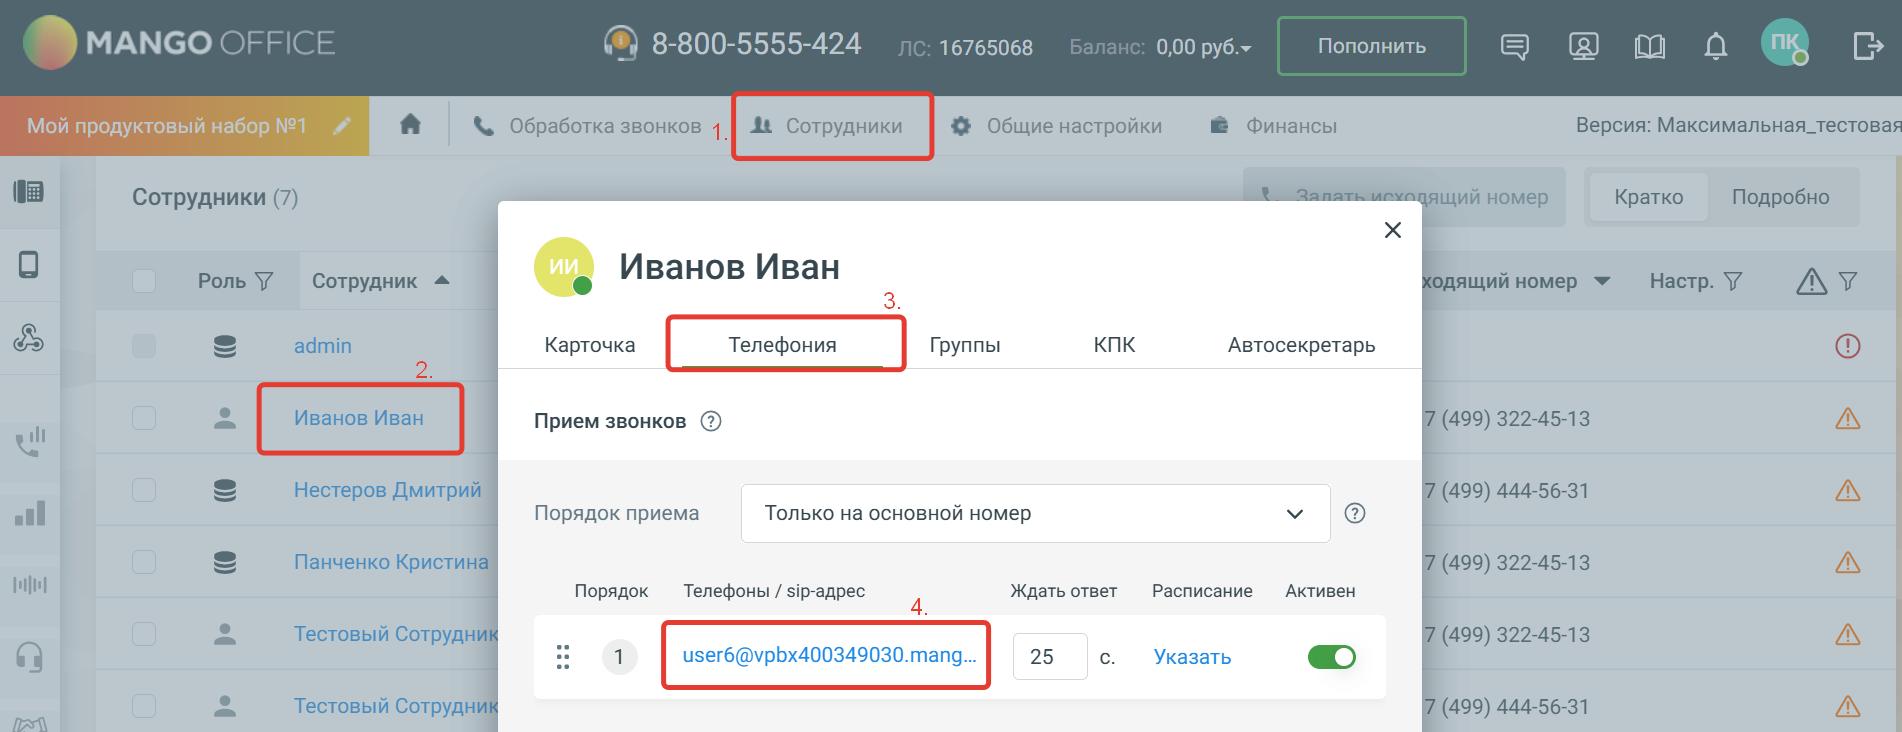
Task: Open the Роль column filter
Action: pos(264,281)
